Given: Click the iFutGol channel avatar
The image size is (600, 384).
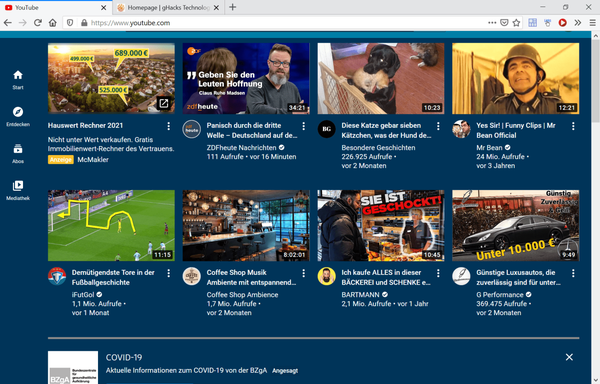Looking at the screenshot, I should click(57, 277).
